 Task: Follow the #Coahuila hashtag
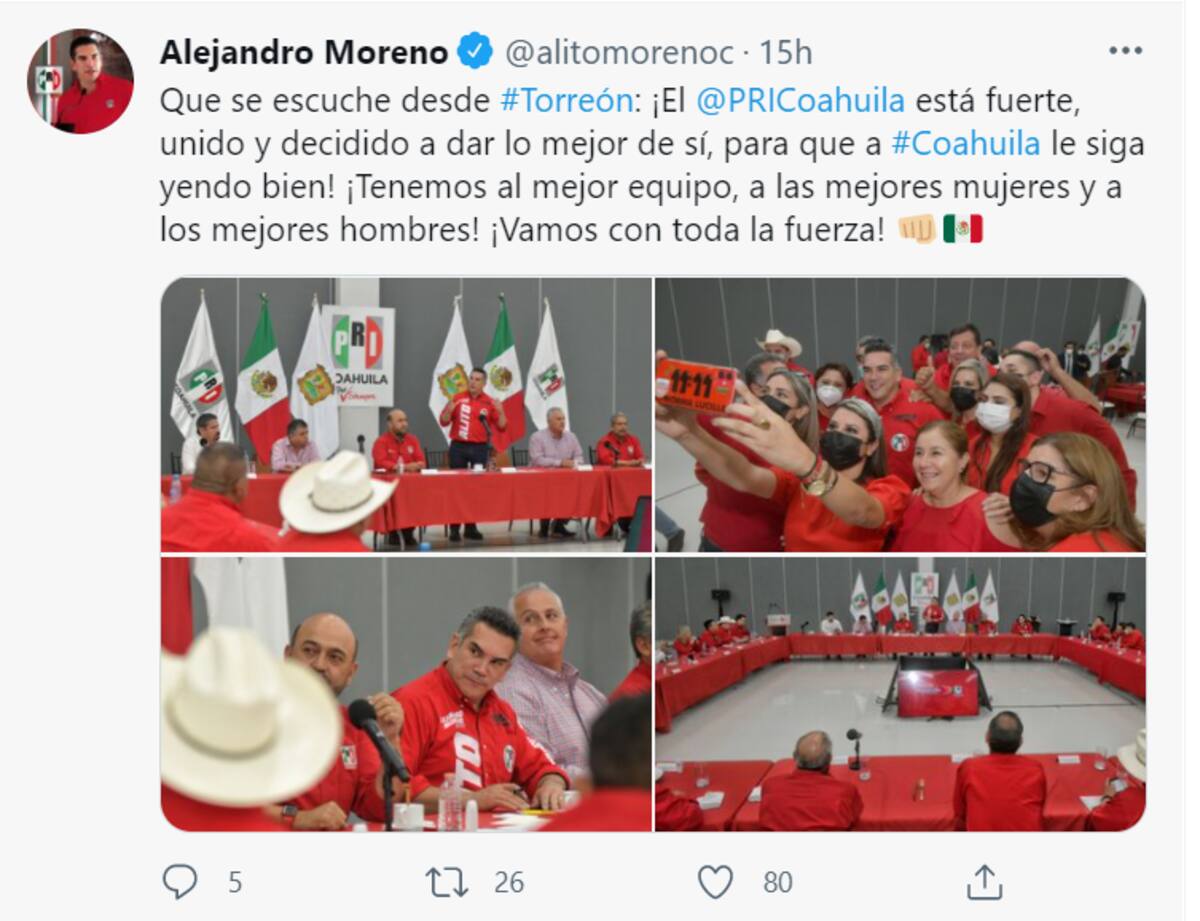965,144
